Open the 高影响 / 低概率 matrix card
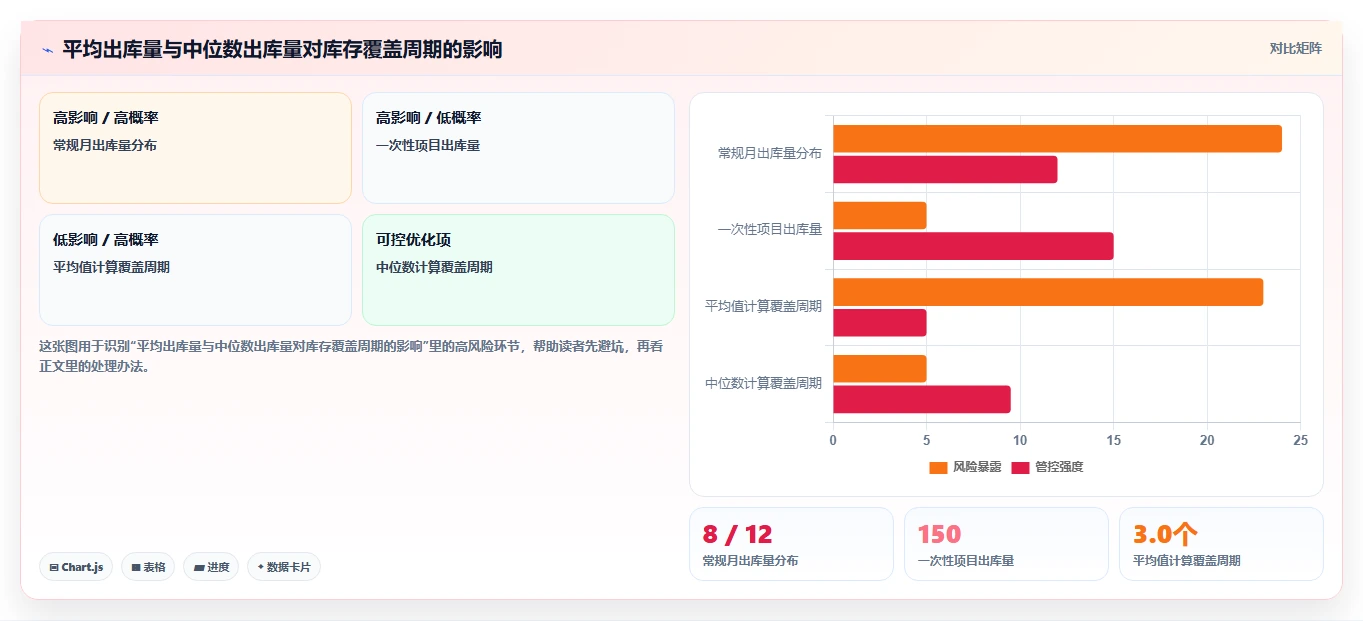This screenshot has height=621, width=1363. 518,148
